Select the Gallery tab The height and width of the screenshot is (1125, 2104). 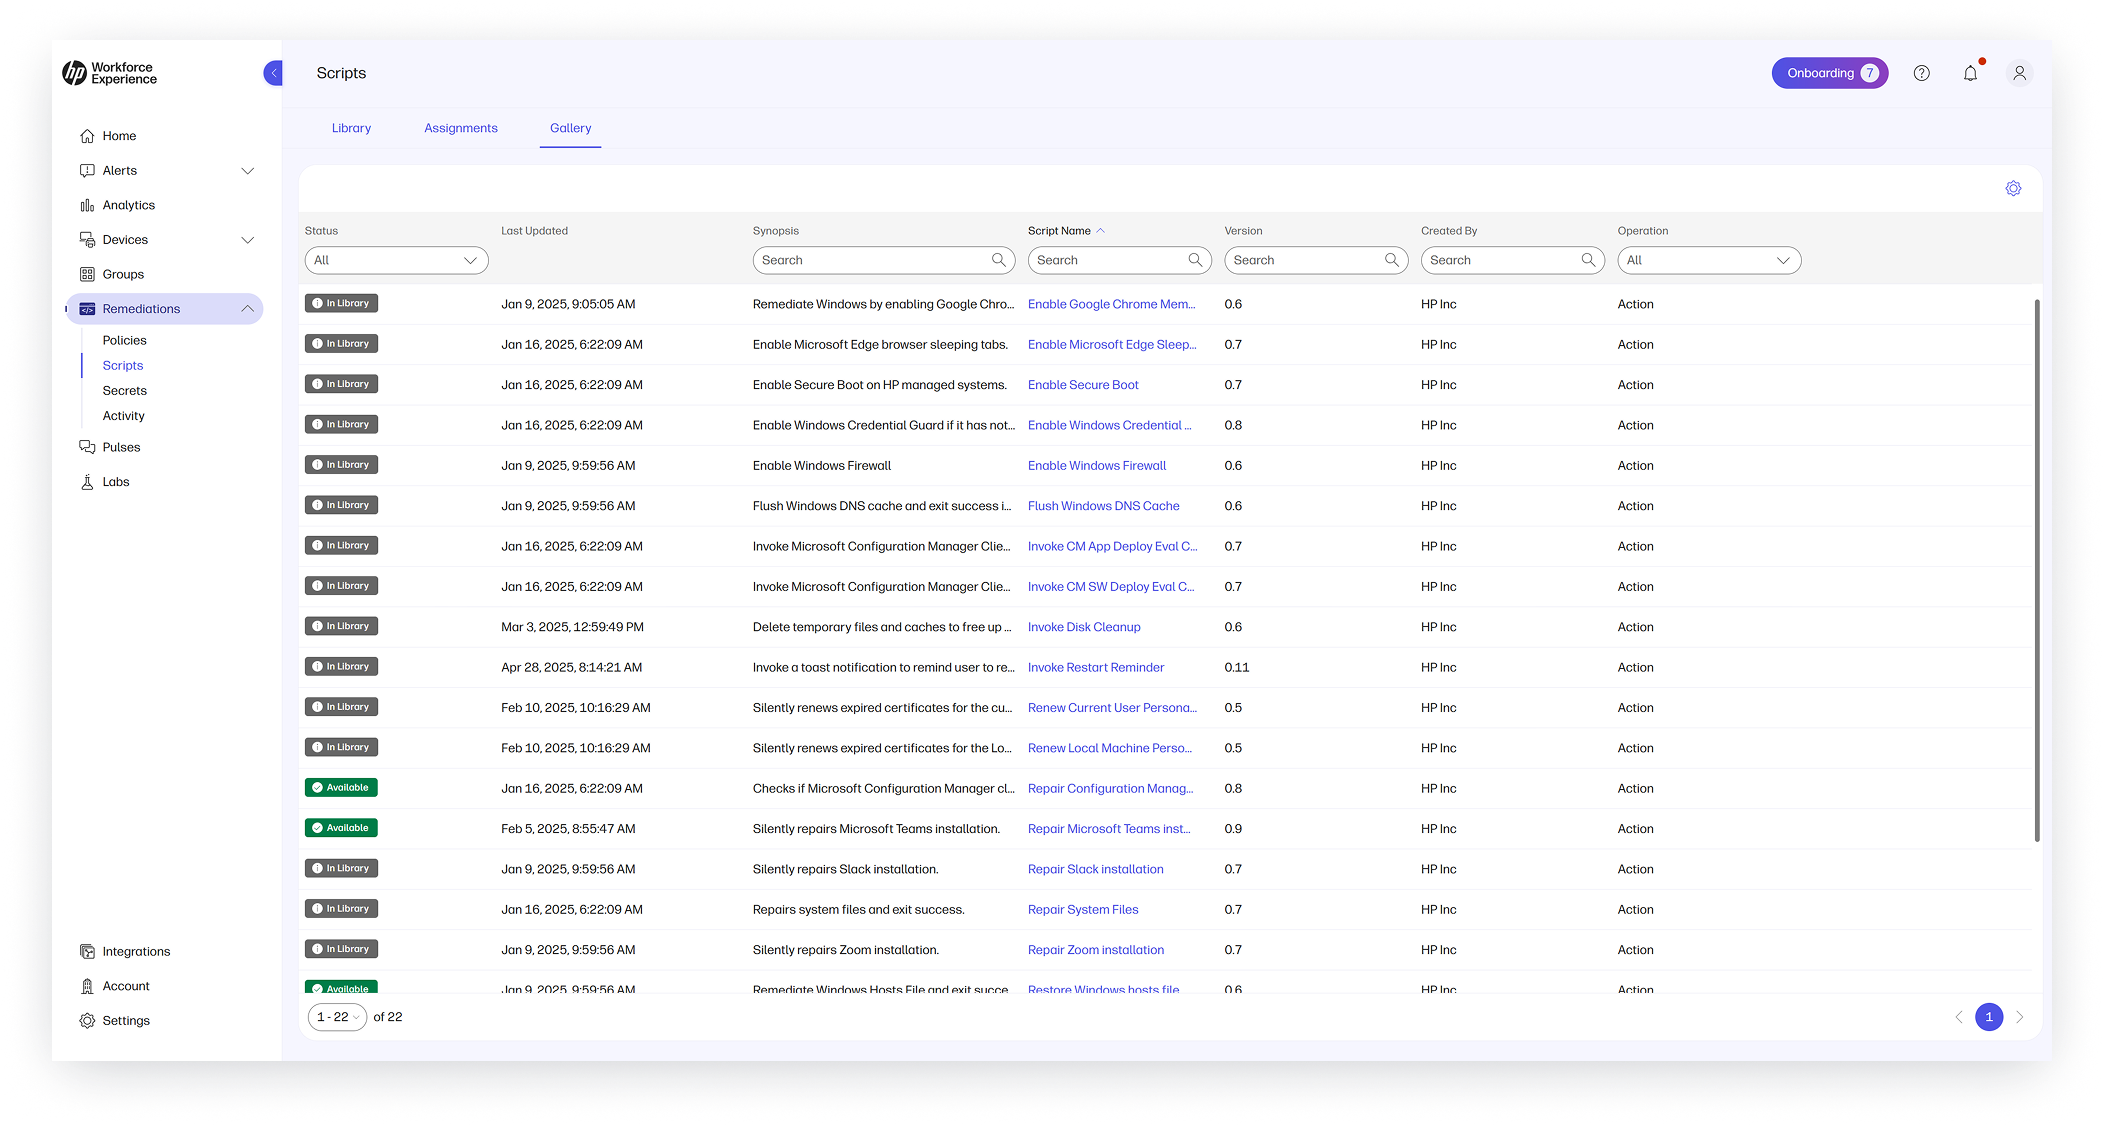coord(570,128)
